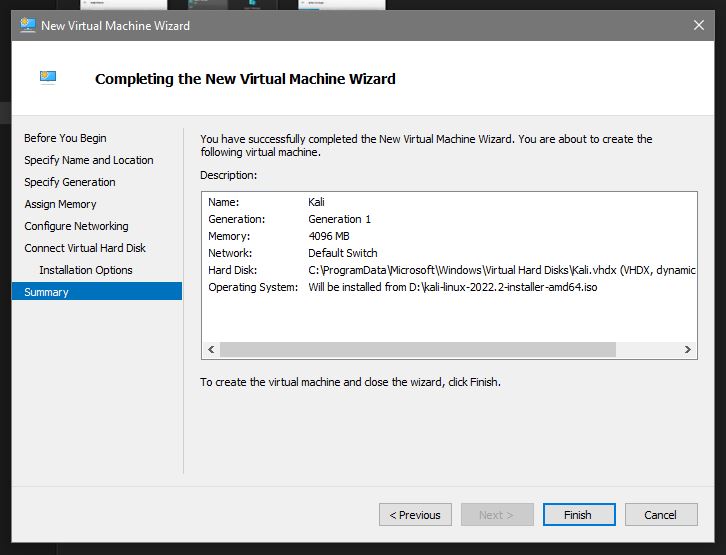Screen dimensions: 726x555
Task: Click the greyed-out Next button
Action: 497,515
